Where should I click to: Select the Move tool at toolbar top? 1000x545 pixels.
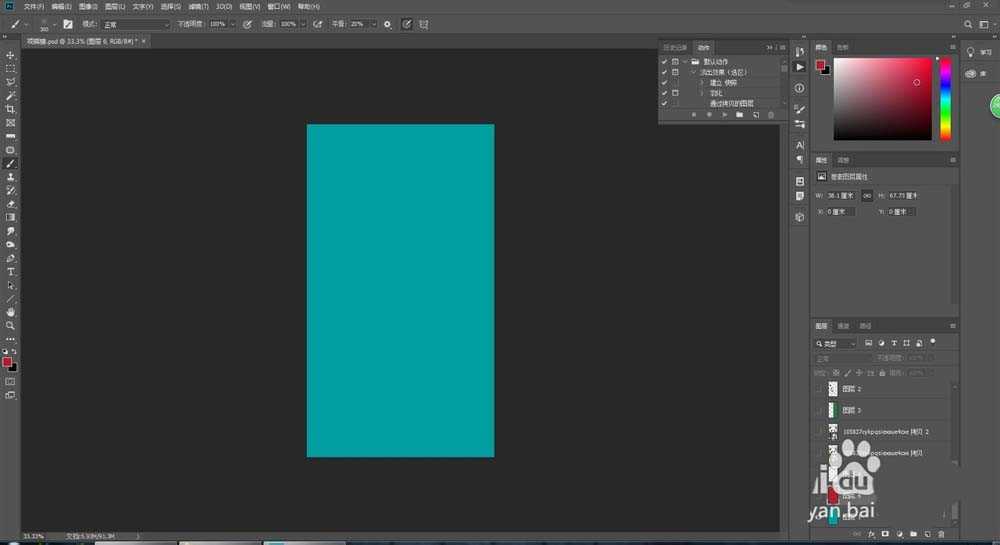tap(10, 55)
